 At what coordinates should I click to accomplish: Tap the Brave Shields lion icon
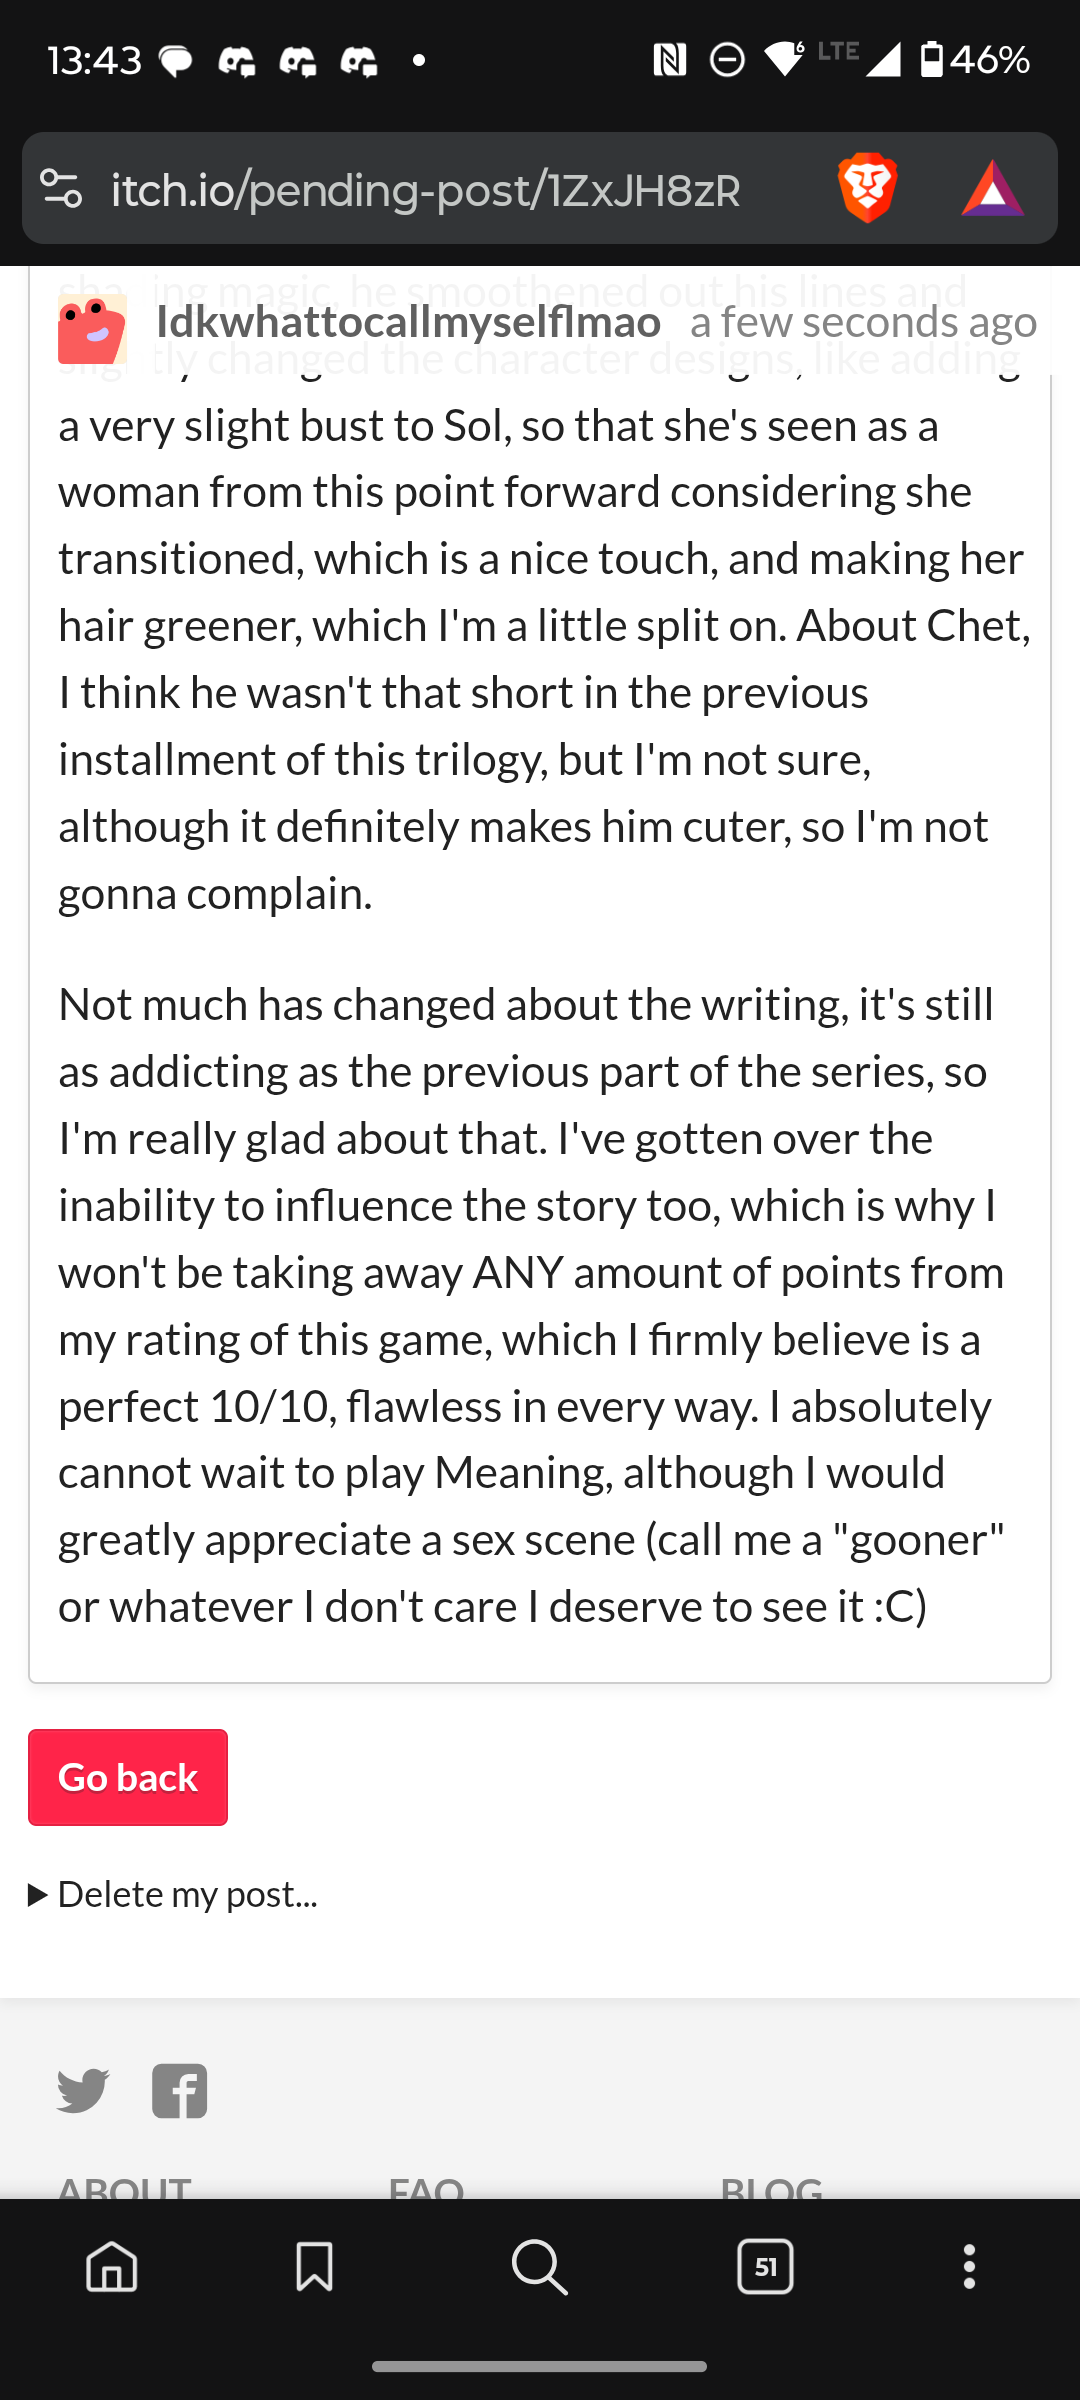point(867,188)
